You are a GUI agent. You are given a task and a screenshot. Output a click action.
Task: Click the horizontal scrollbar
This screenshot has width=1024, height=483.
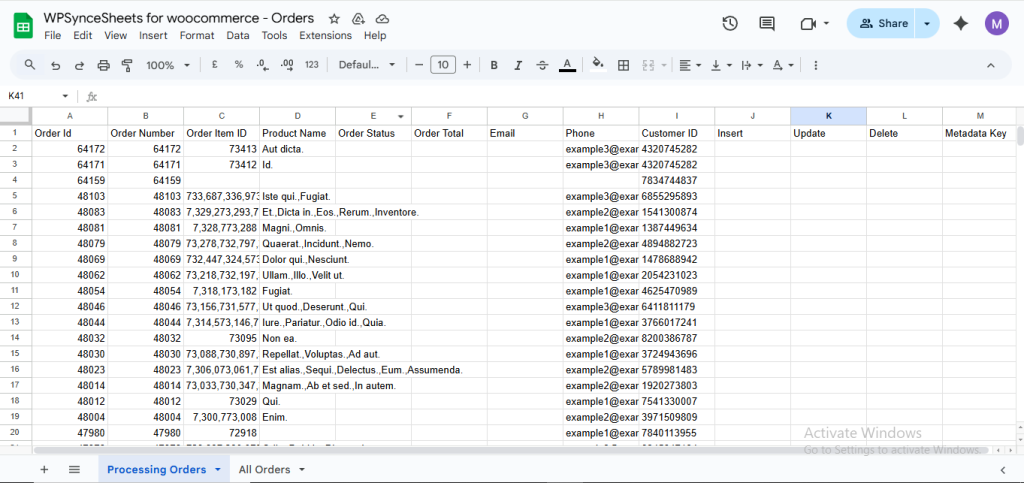(x=512, y=450)
